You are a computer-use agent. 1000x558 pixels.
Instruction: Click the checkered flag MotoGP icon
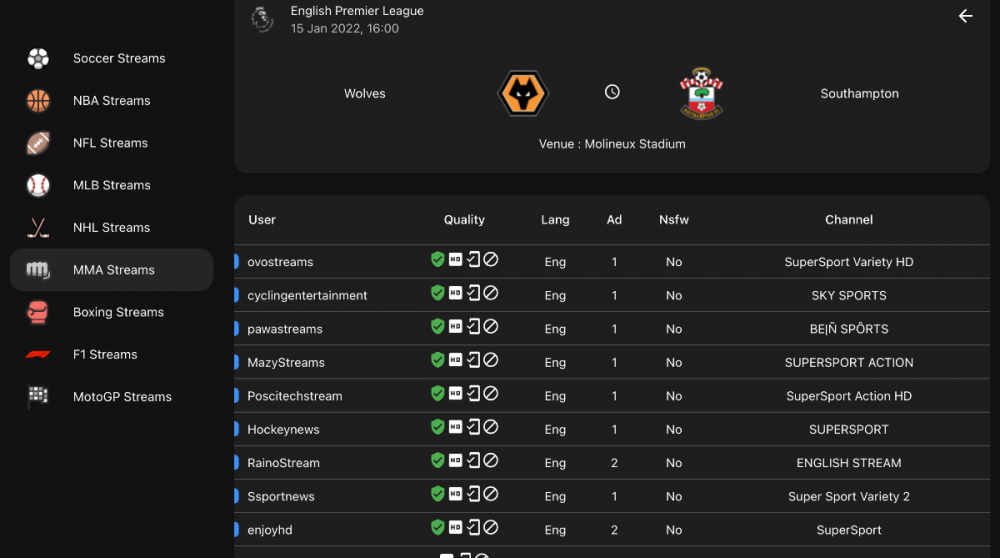38,396
